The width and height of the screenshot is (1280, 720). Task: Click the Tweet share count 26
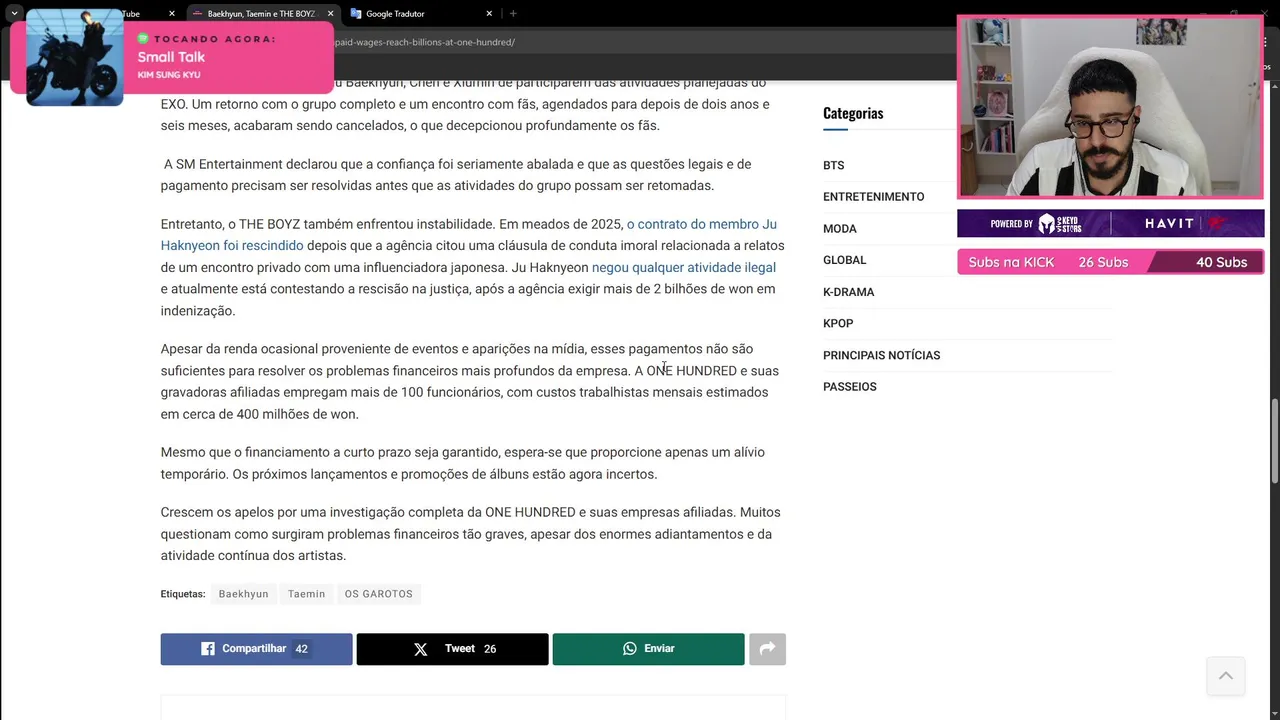(490, 649)
